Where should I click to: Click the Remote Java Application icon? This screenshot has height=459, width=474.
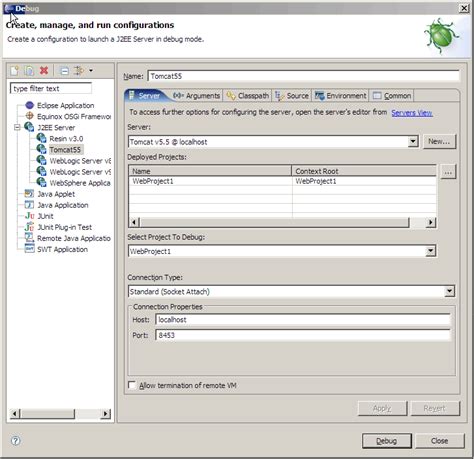tap(29, 238)
